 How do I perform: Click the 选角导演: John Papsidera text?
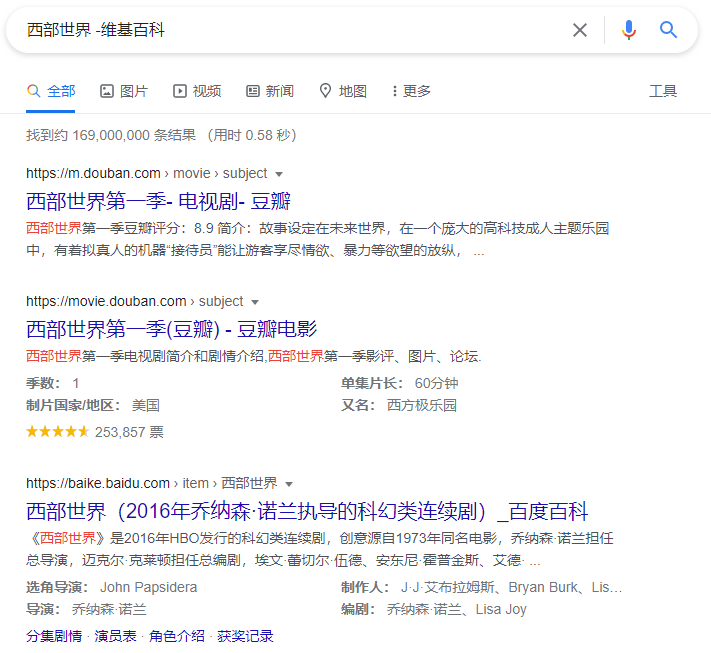[112, 588]
